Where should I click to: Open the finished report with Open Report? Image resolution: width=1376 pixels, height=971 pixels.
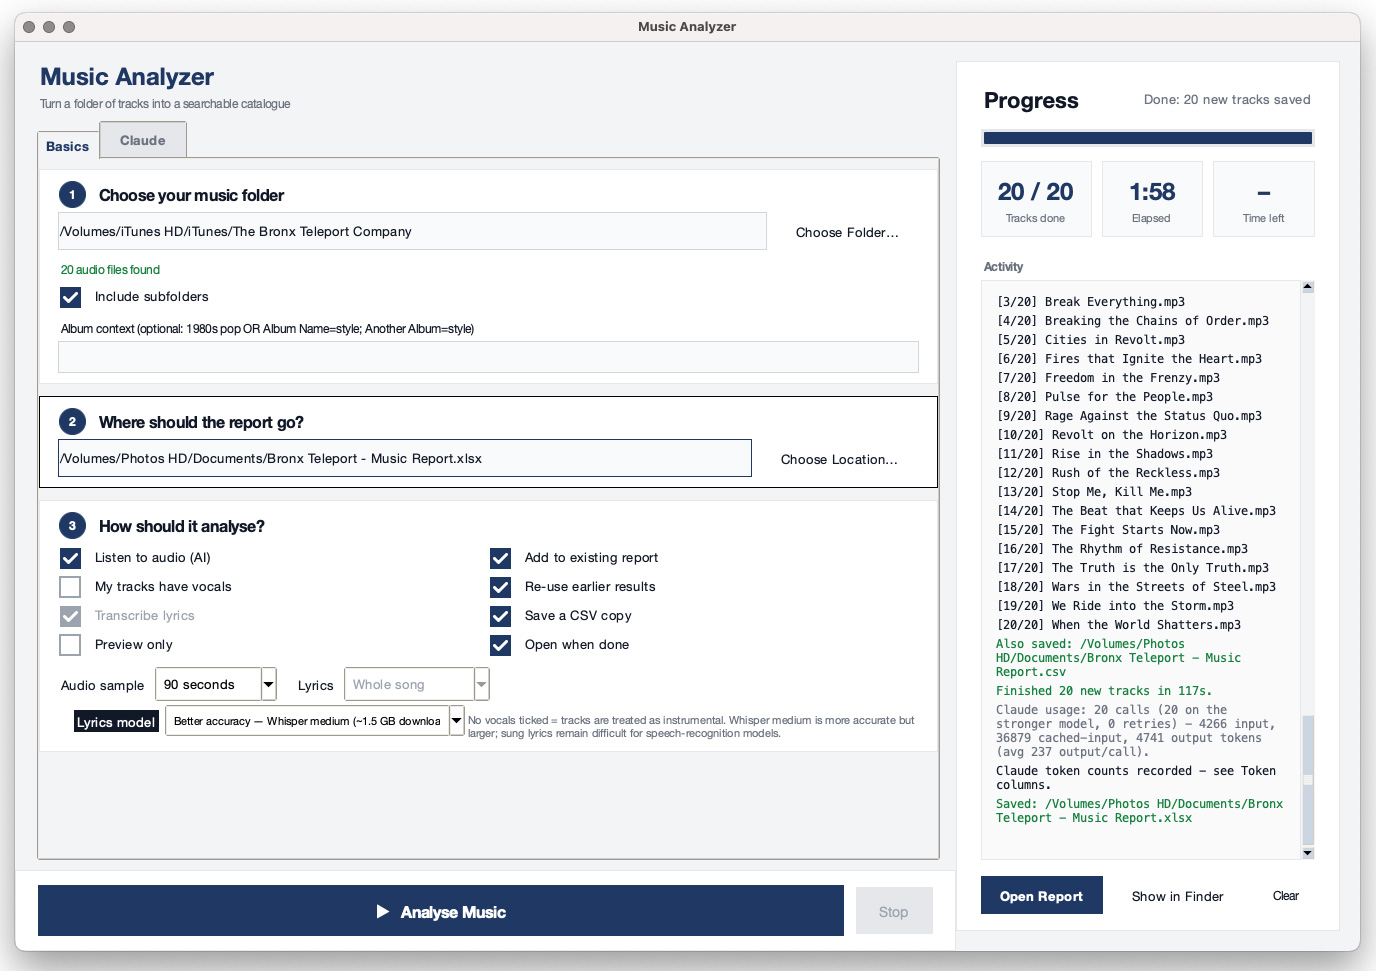pyautogui.click(x=1041, y=896)
